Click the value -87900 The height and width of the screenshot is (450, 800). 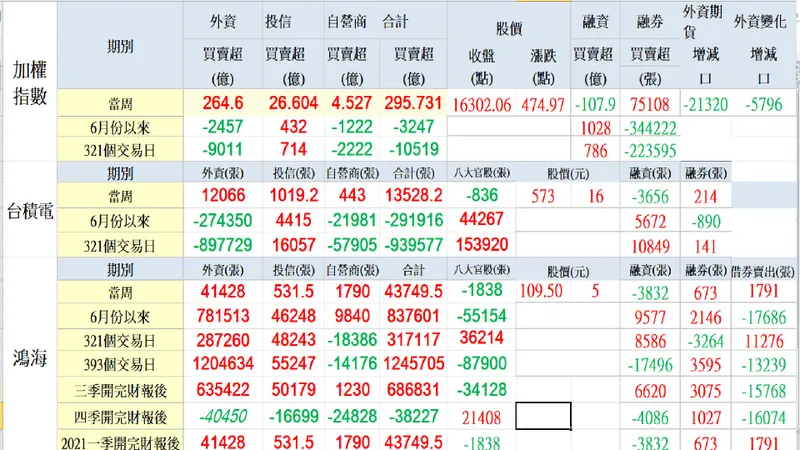tap(482, 364)
